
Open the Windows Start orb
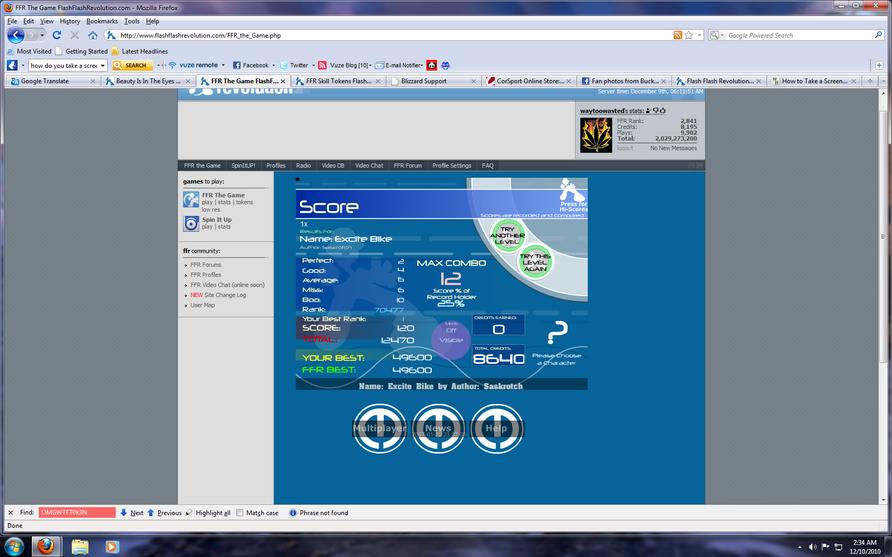(14, 546)
